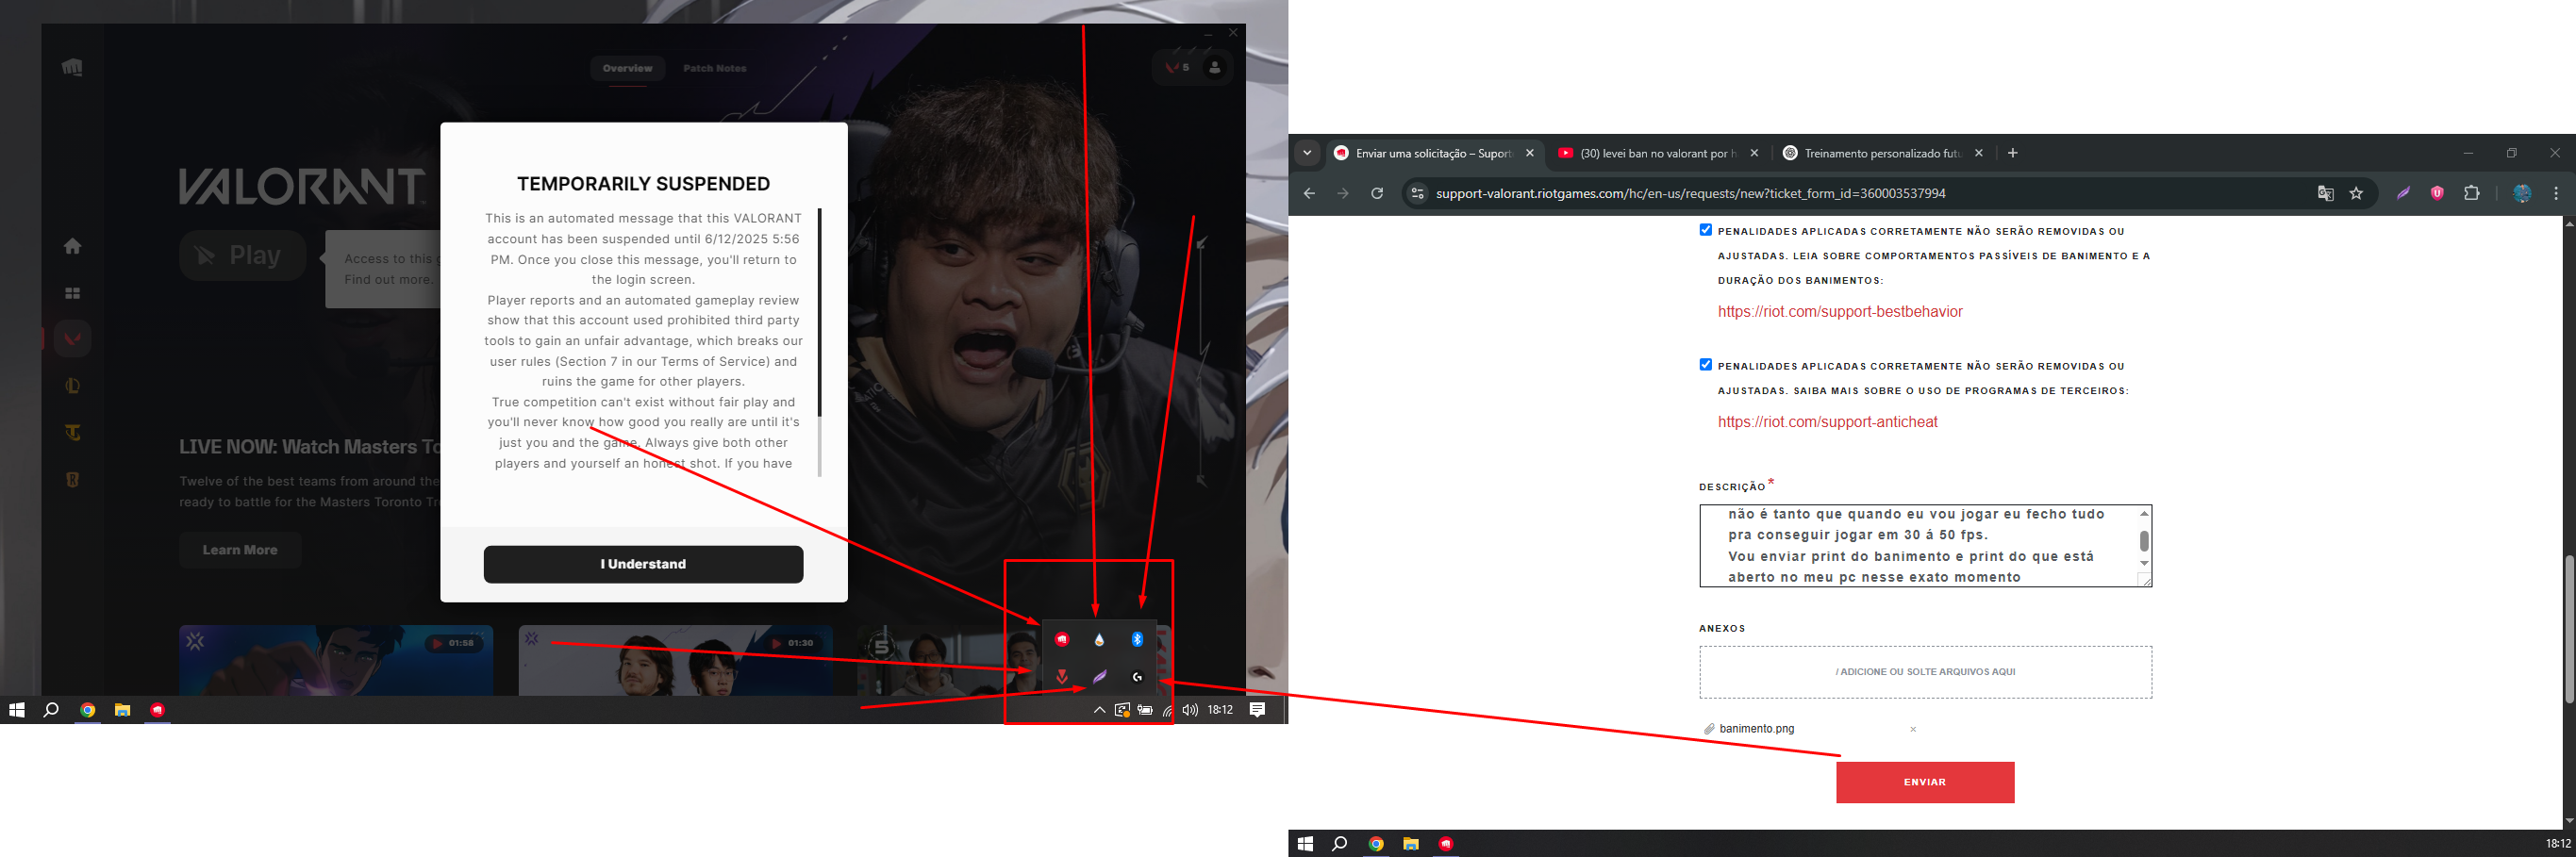Viewport: 2576px width, 857px height.
Task: Expand the hidden tray icons chevron
Action: (x=1099, y=710)
